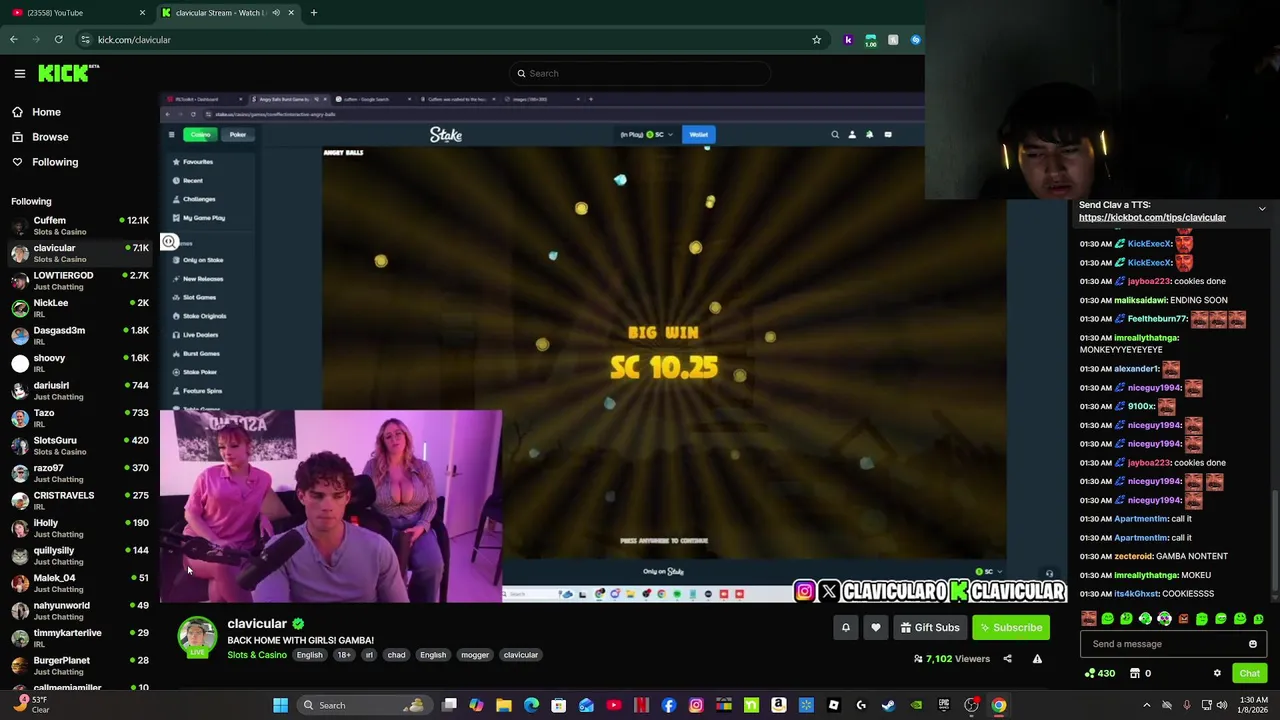The width and height of the screenshot is (1280, 720).
Task: Open NickLee channel in Following list
Action: [x=80, y=308]
